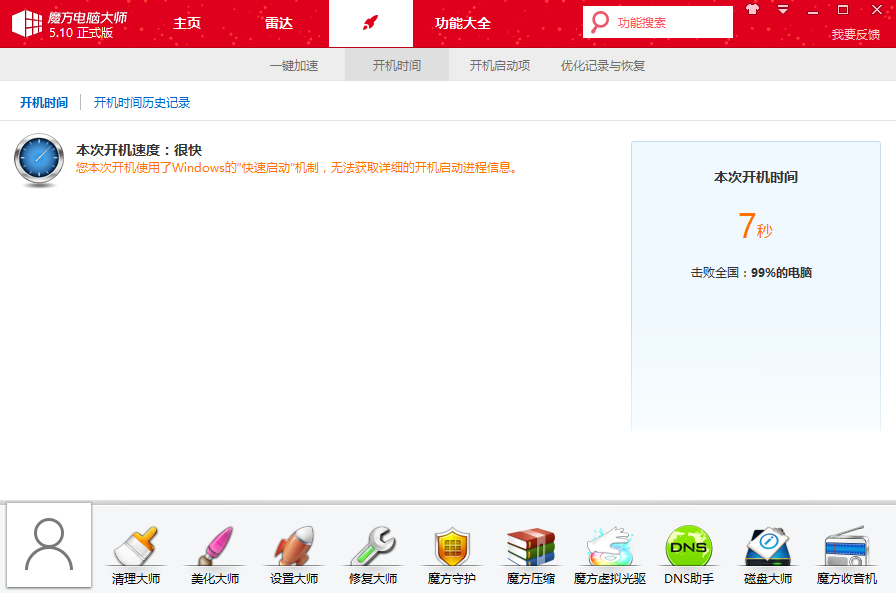Image resolution: width=896 pixels, height=593 pixels.
Task: Launch 魔方收音机 radio icon
Action: point(846,555)
